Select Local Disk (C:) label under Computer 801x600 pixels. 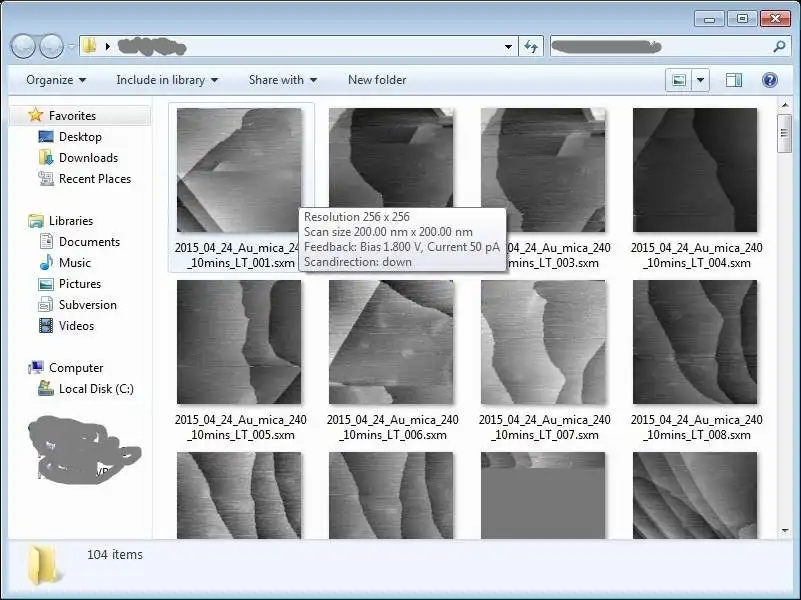96,389
